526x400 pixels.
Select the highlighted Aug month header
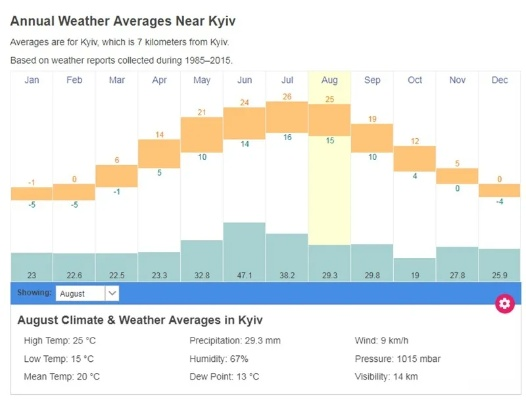[x=329, y=80]
